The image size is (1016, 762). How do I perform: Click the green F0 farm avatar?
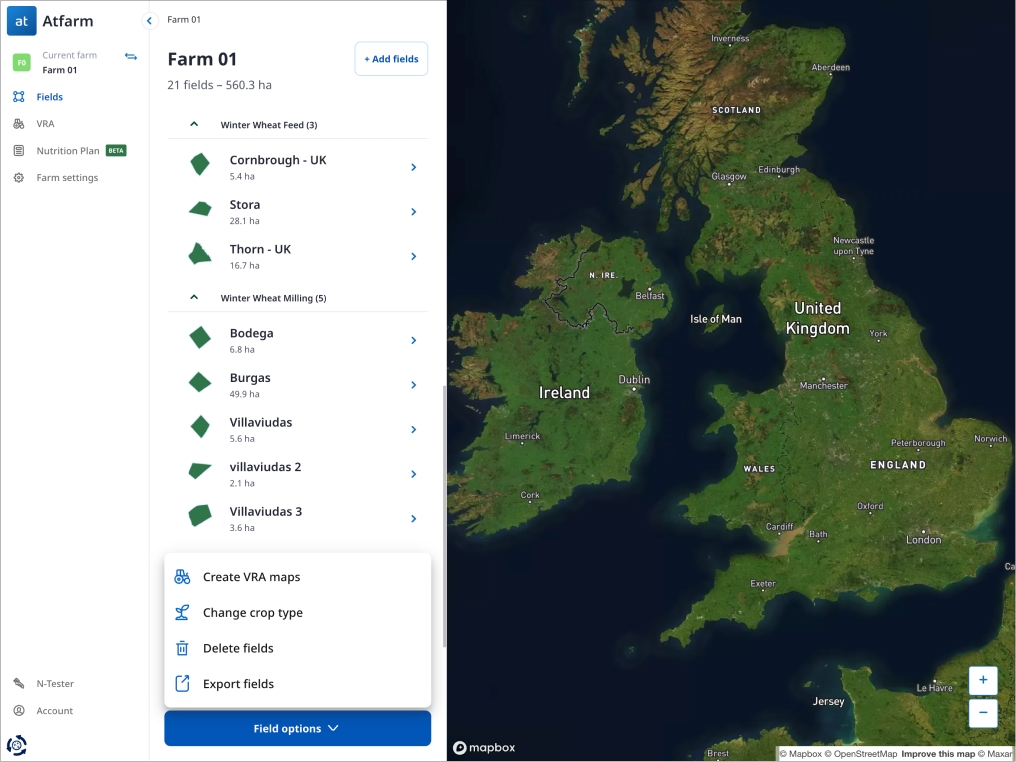coord(20,62)
